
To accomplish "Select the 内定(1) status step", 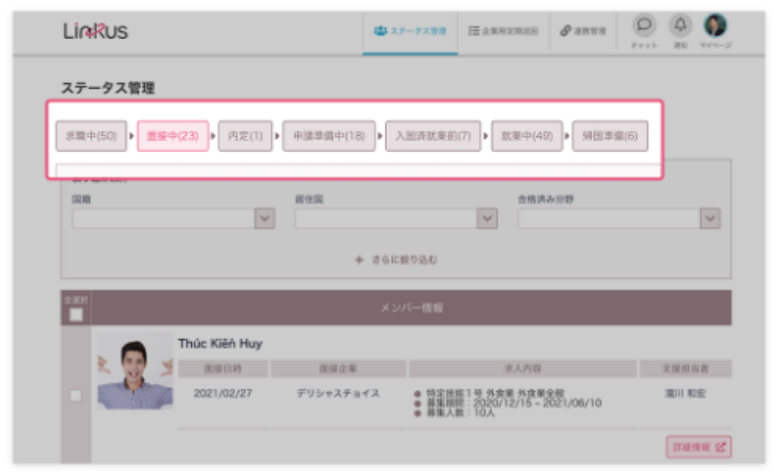I will point(245,136).
